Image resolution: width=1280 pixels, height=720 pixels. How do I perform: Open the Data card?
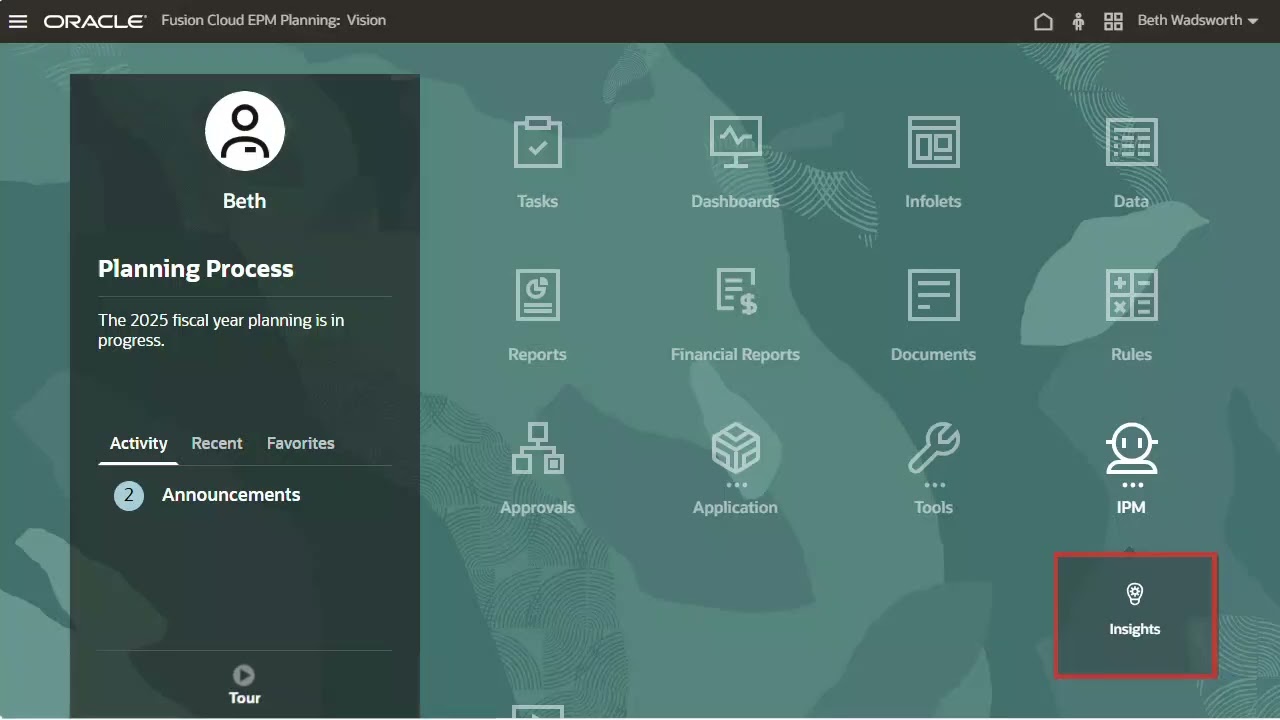pos(1131,162)
